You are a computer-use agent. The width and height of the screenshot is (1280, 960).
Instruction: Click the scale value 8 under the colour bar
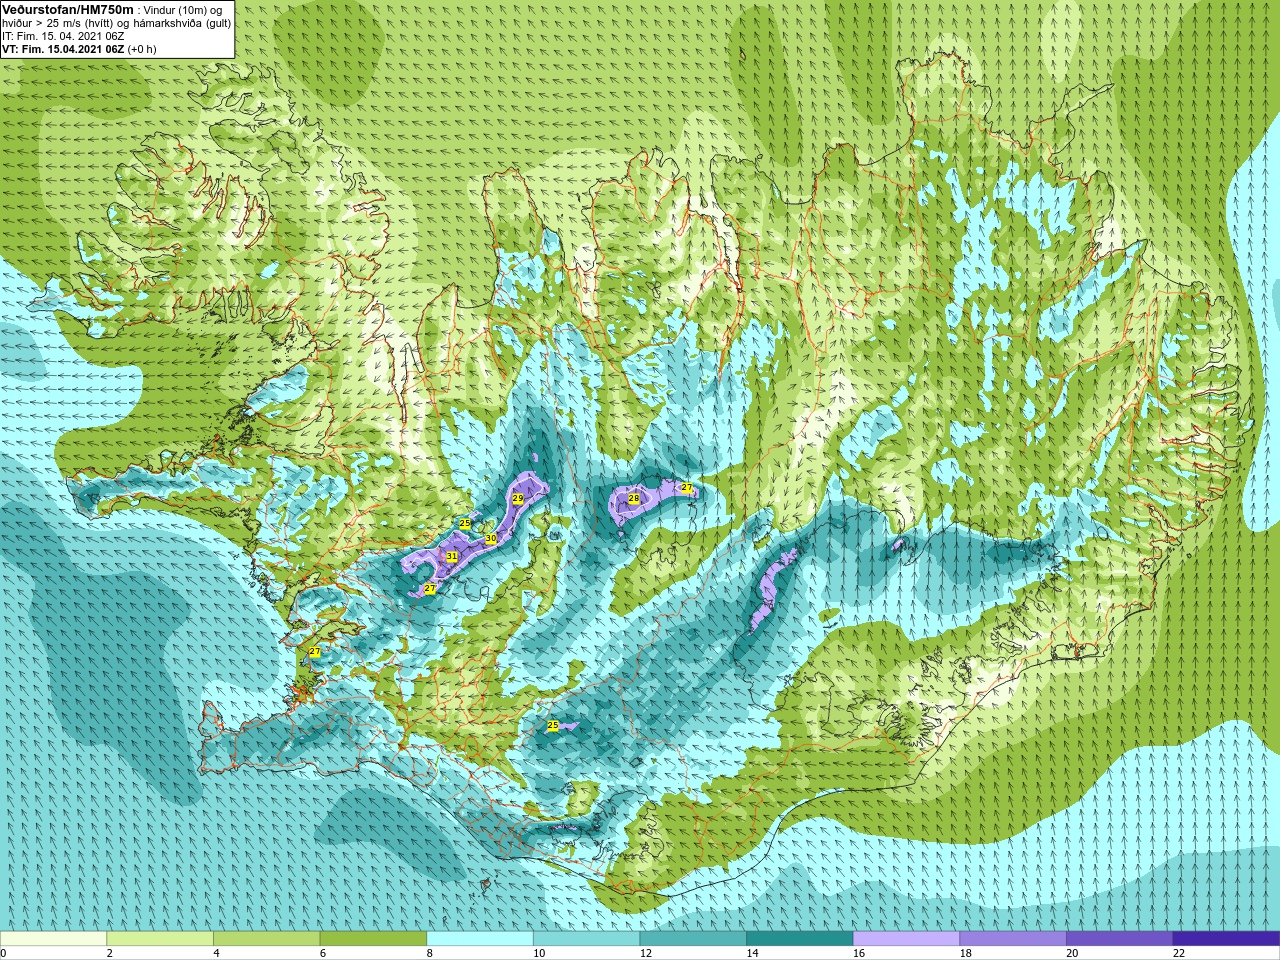pos(430,953)
